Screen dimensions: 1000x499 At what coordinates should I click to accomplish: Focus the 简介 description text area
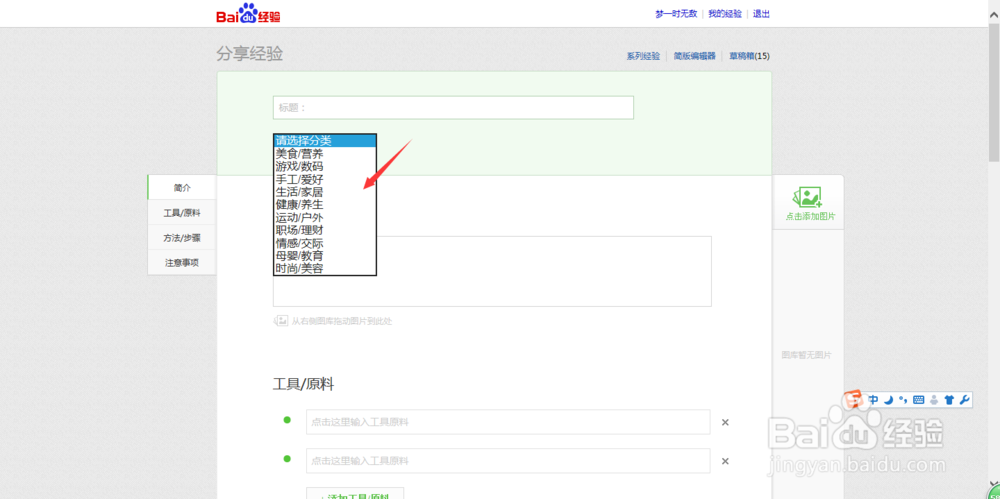pyautogui.click(x=492, y=271)
